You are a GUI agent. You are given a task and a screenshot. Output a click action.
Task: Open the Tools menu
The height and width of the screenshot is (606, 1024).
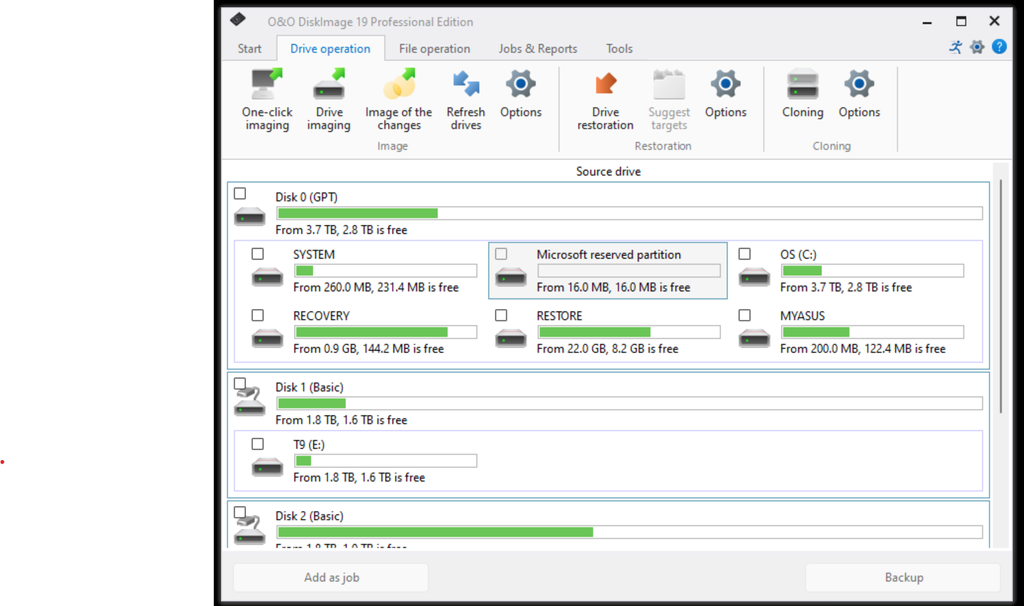[618, 48]
